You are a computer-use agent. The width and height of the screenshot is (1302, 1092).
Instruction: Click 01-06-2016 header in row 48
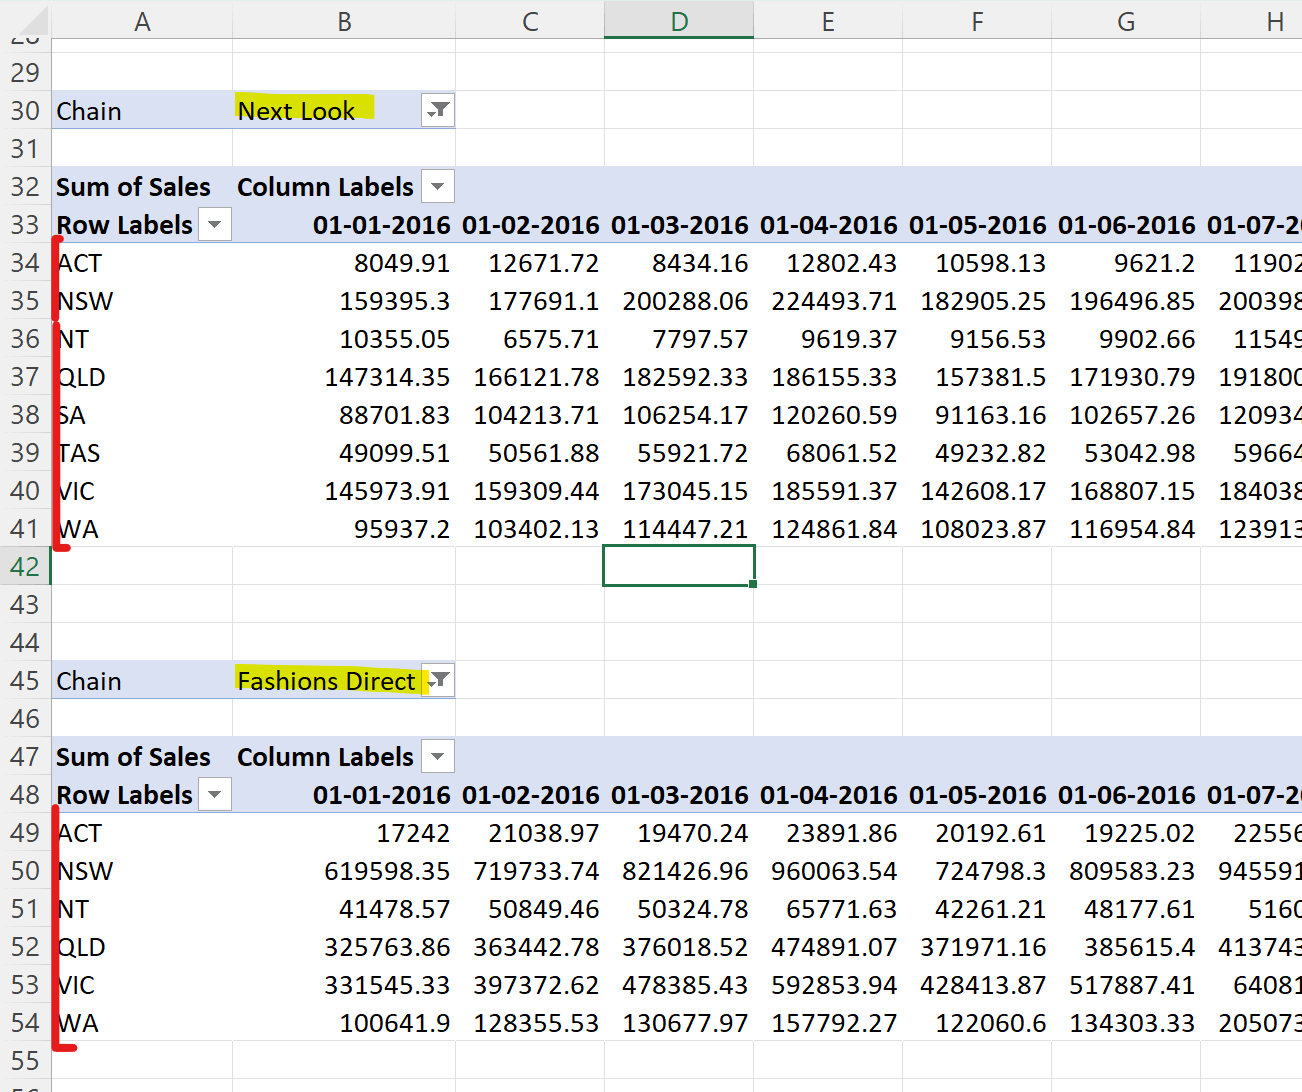(1126, 794)
